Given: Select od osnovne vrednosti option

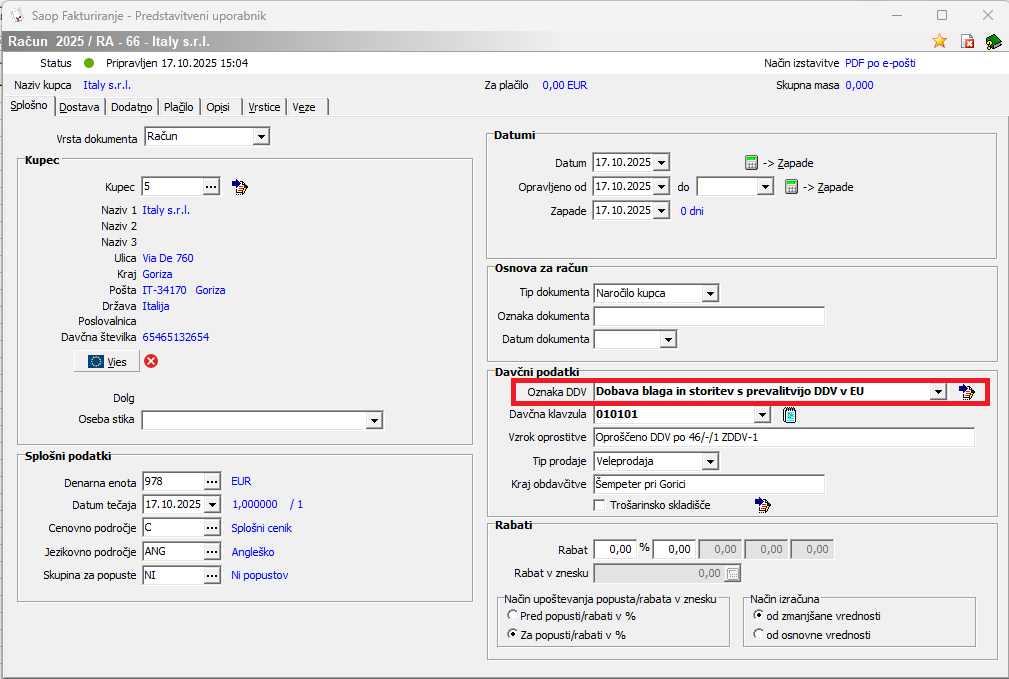Looking at the screenshot, I should coord(758,634).
